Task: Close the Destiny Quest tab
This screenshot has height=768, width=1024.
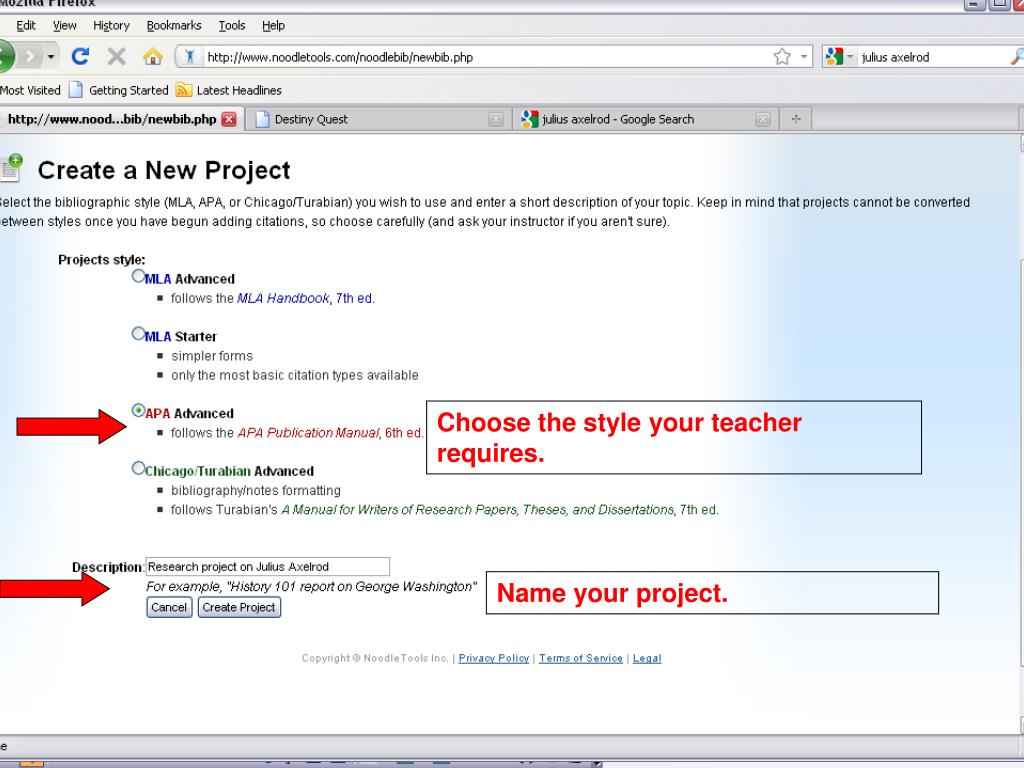Action: pos(496,120)
